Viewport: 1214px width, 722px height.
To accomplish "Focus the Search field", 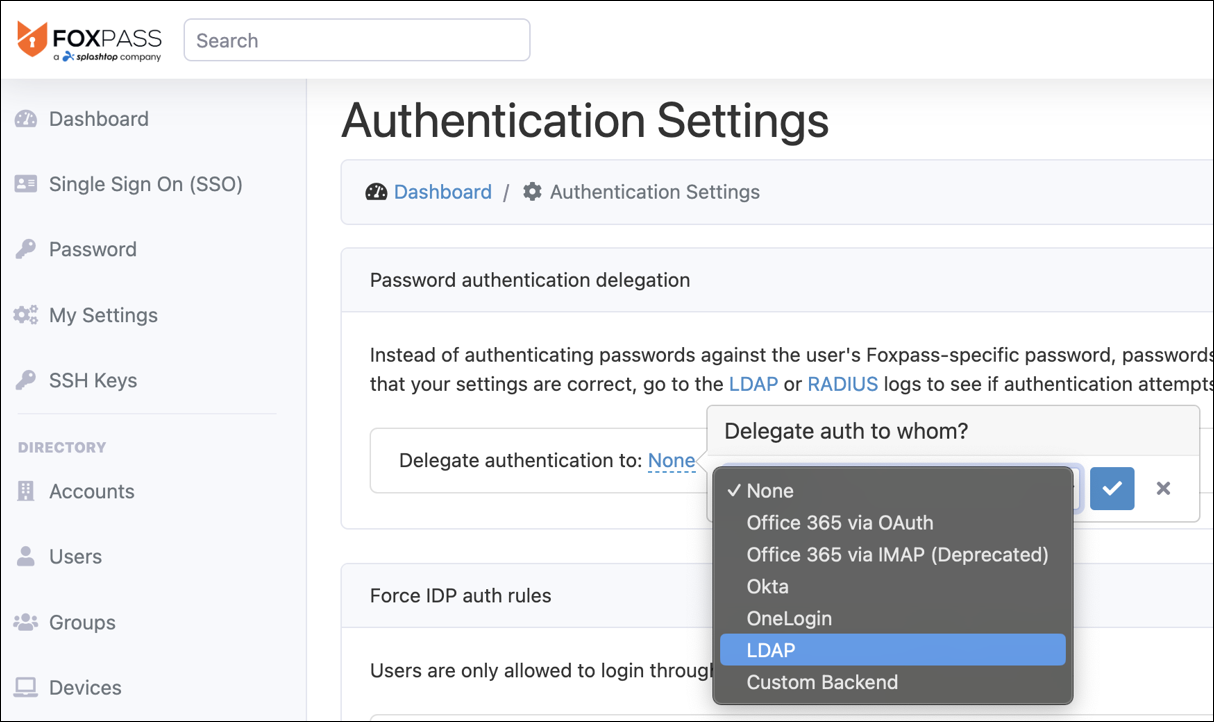I will (x=357, y=40).
